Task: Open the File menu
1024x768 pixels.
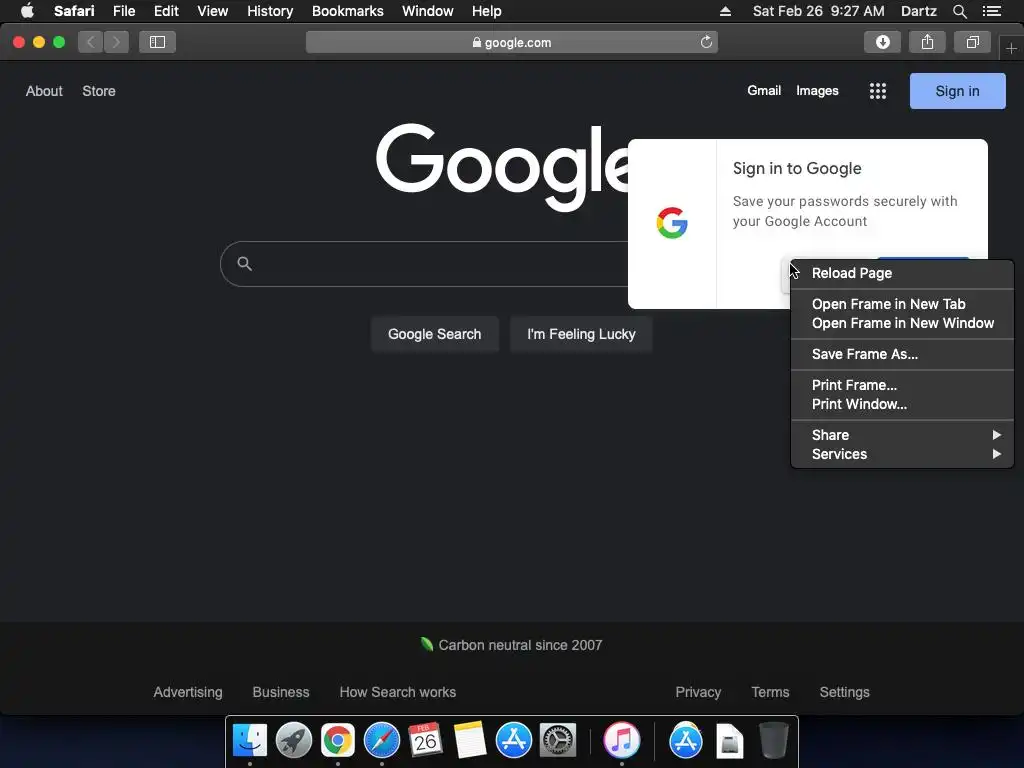Action: (x=123, y=11)
